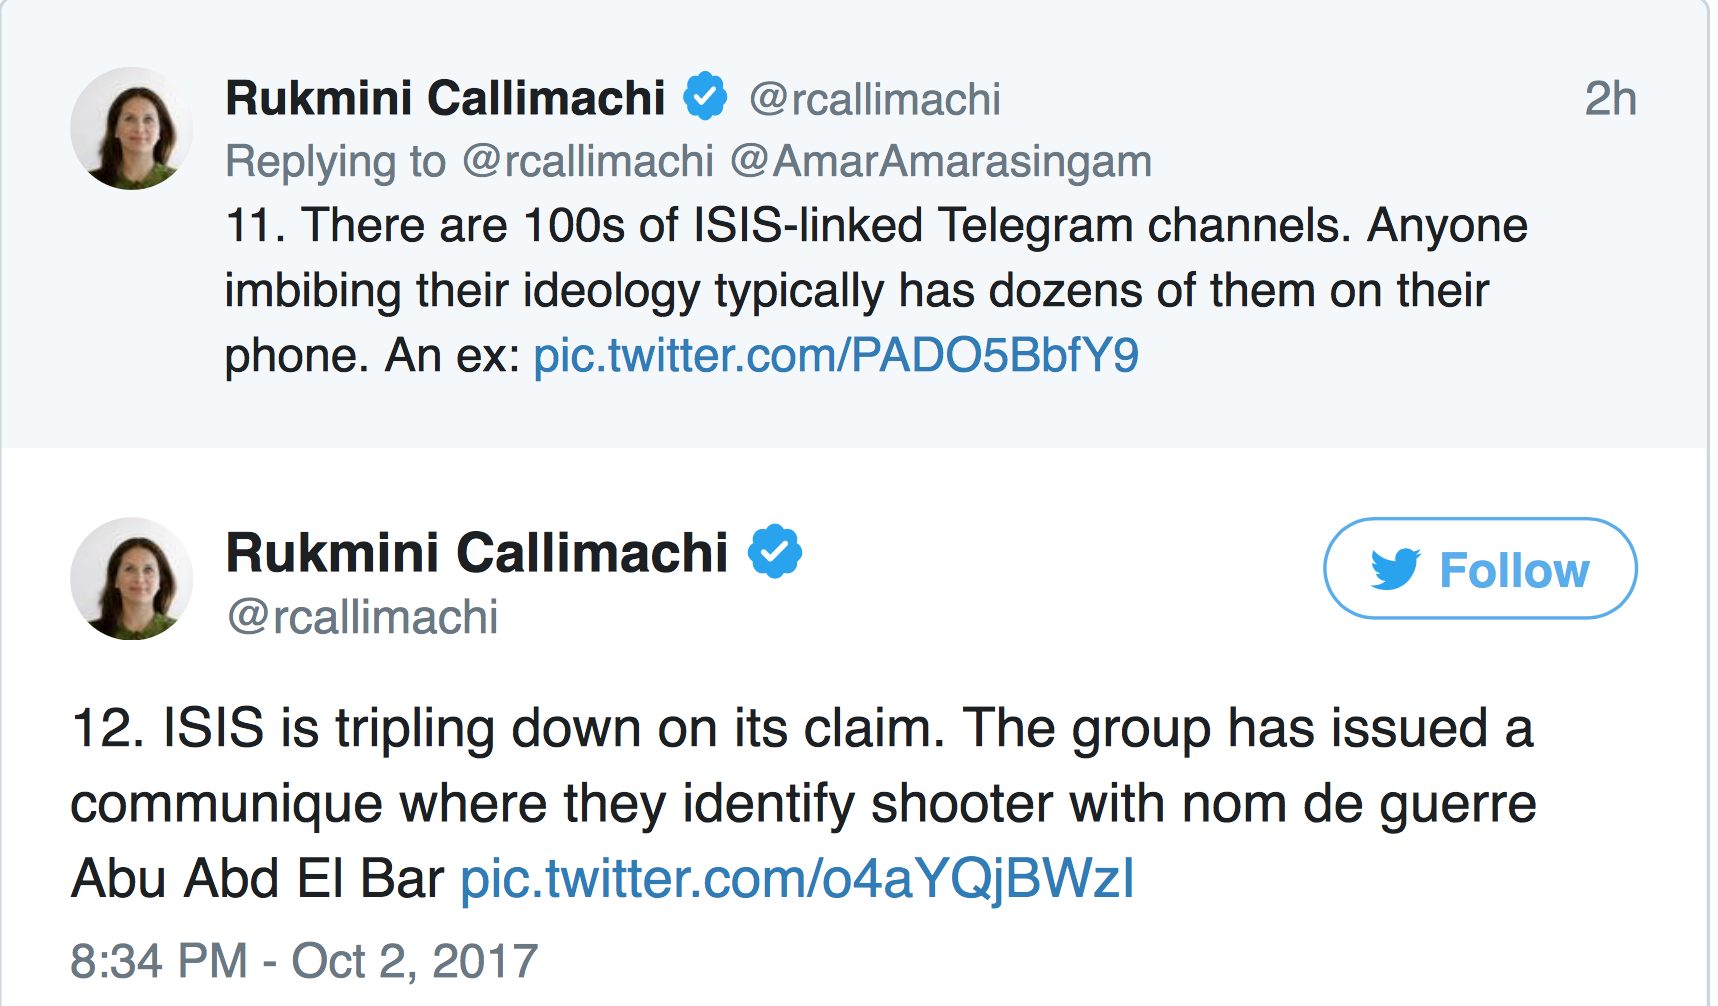The image size is (1718, 1006).
Task: Open @rcallimachi mention in the Replying to line
Action: click(588, 162)
